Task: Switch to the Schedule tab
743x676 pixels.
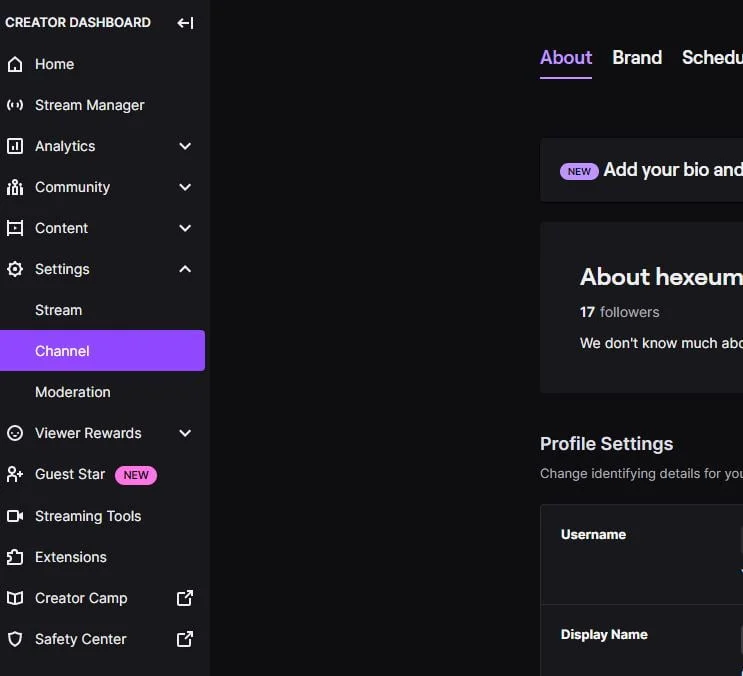Action: [x=712, y=58]
